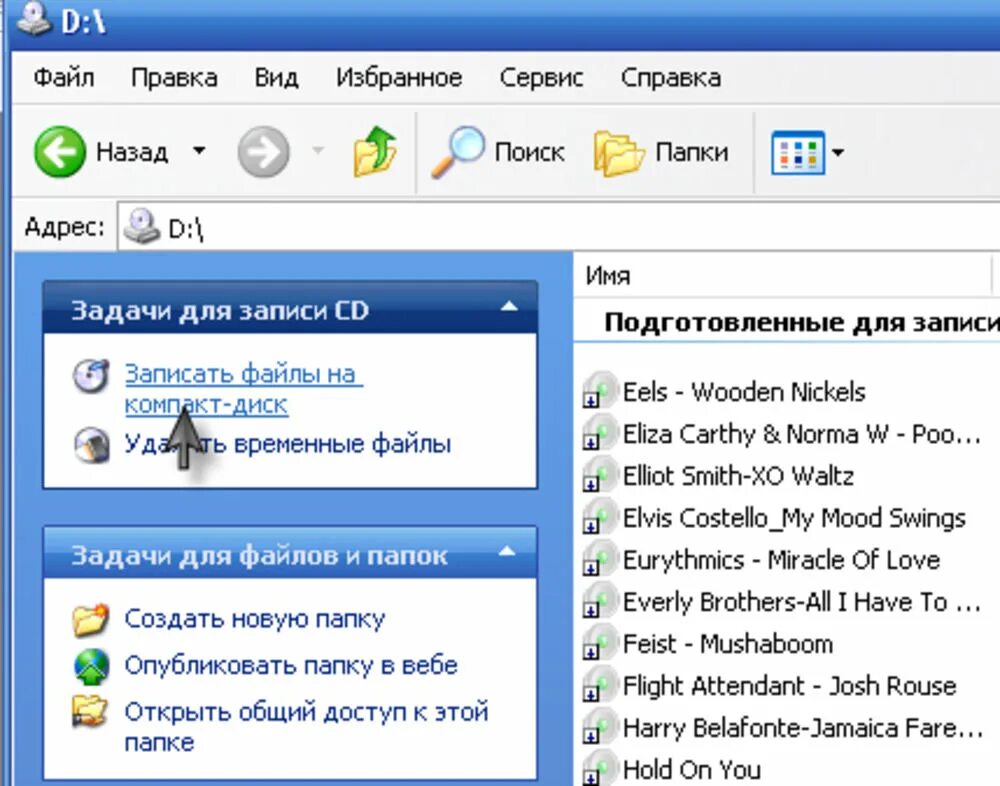Click the Search magnifier icon
Viewport: 1000px width, 786px height.
pyautogui.click(x=458, y=152)
